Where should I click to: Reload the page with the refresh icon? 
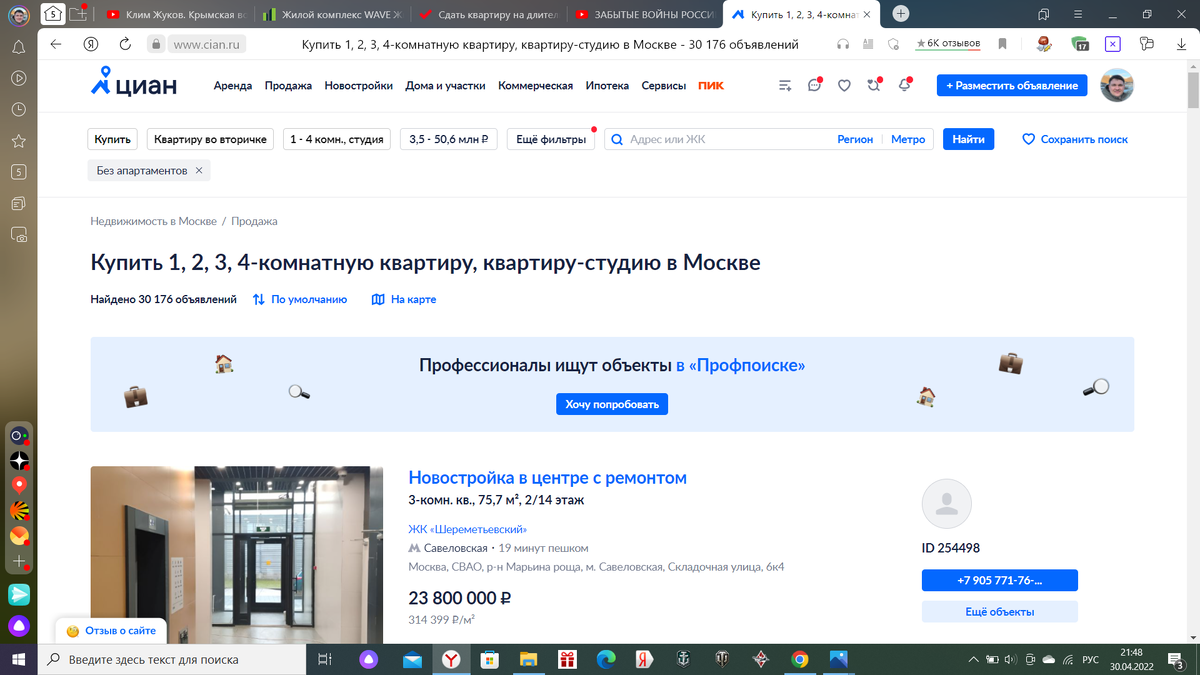(x=125, y=44)
